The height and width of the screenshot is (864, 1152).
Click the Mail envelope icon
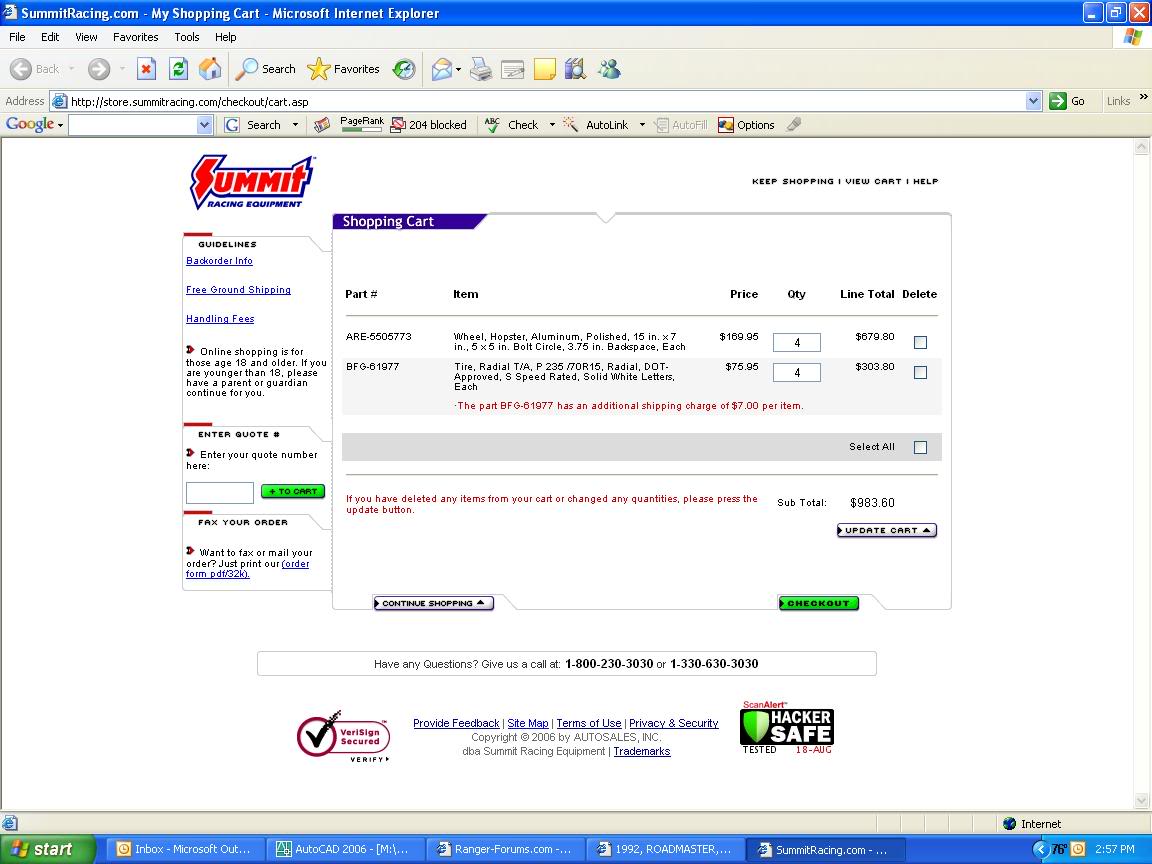tap(442, 69)
